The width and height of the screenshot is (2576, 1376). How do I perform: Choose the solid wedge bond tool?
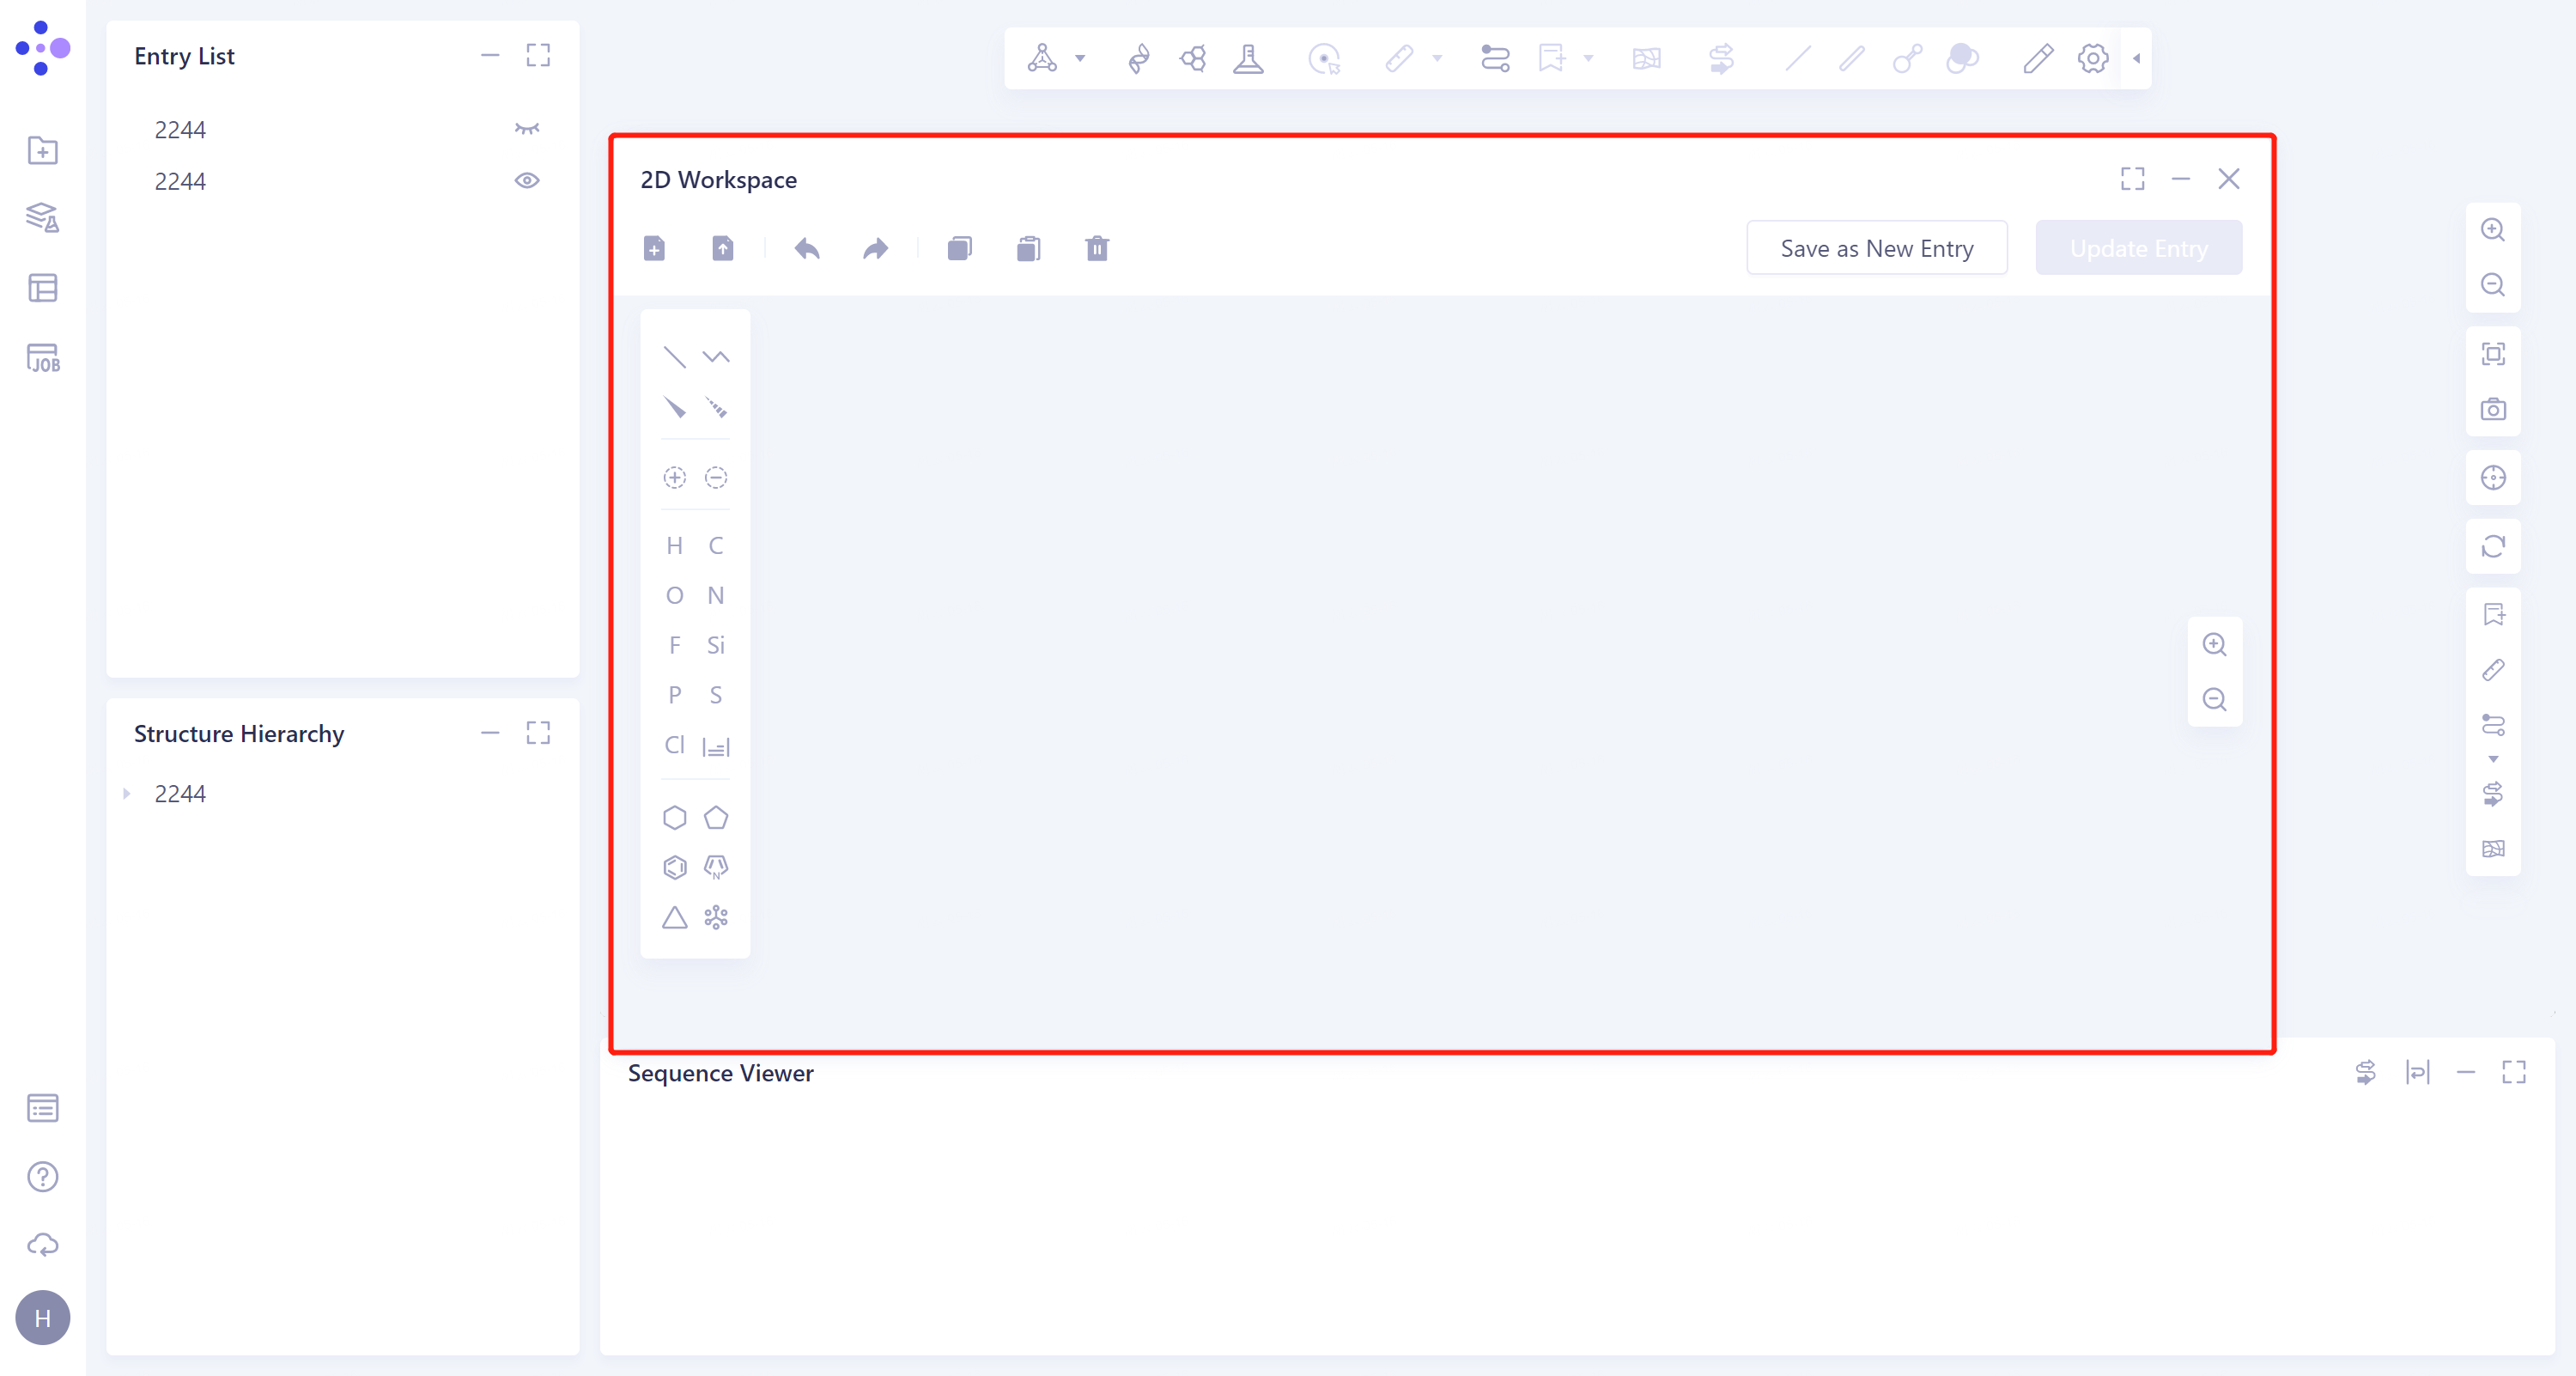coord(675,407)
